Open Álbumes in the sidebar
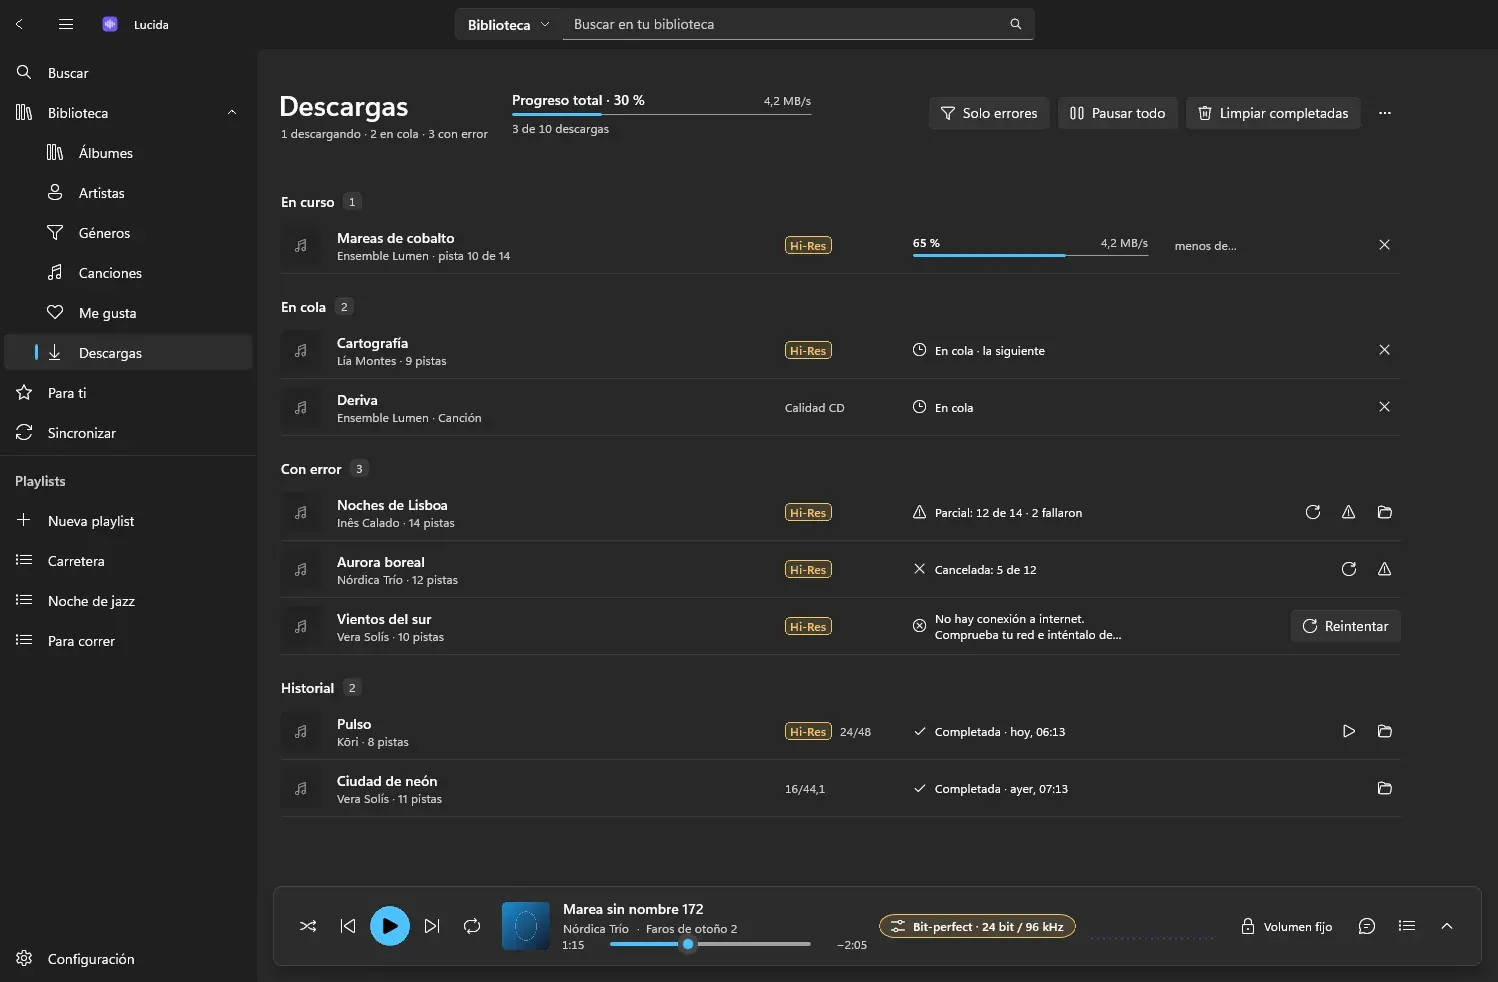The height and width of the screenshot is (982, 1498). coord(128,153)
